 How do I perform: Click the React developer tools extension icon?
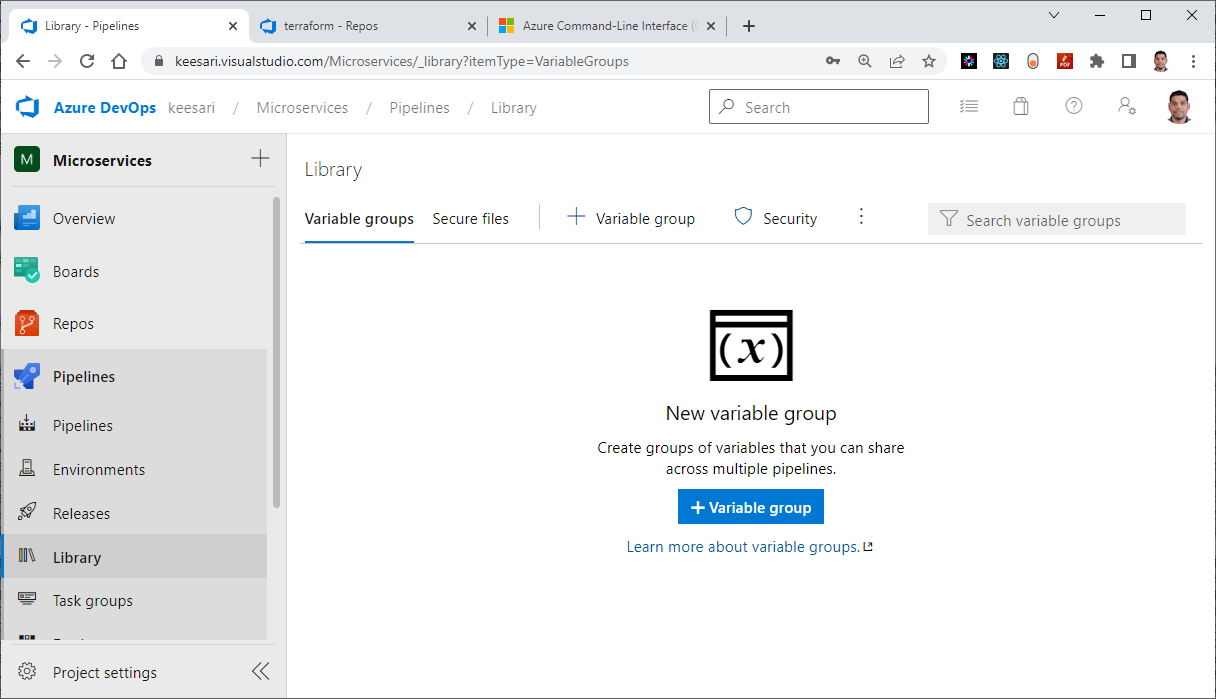(1001, 61)
